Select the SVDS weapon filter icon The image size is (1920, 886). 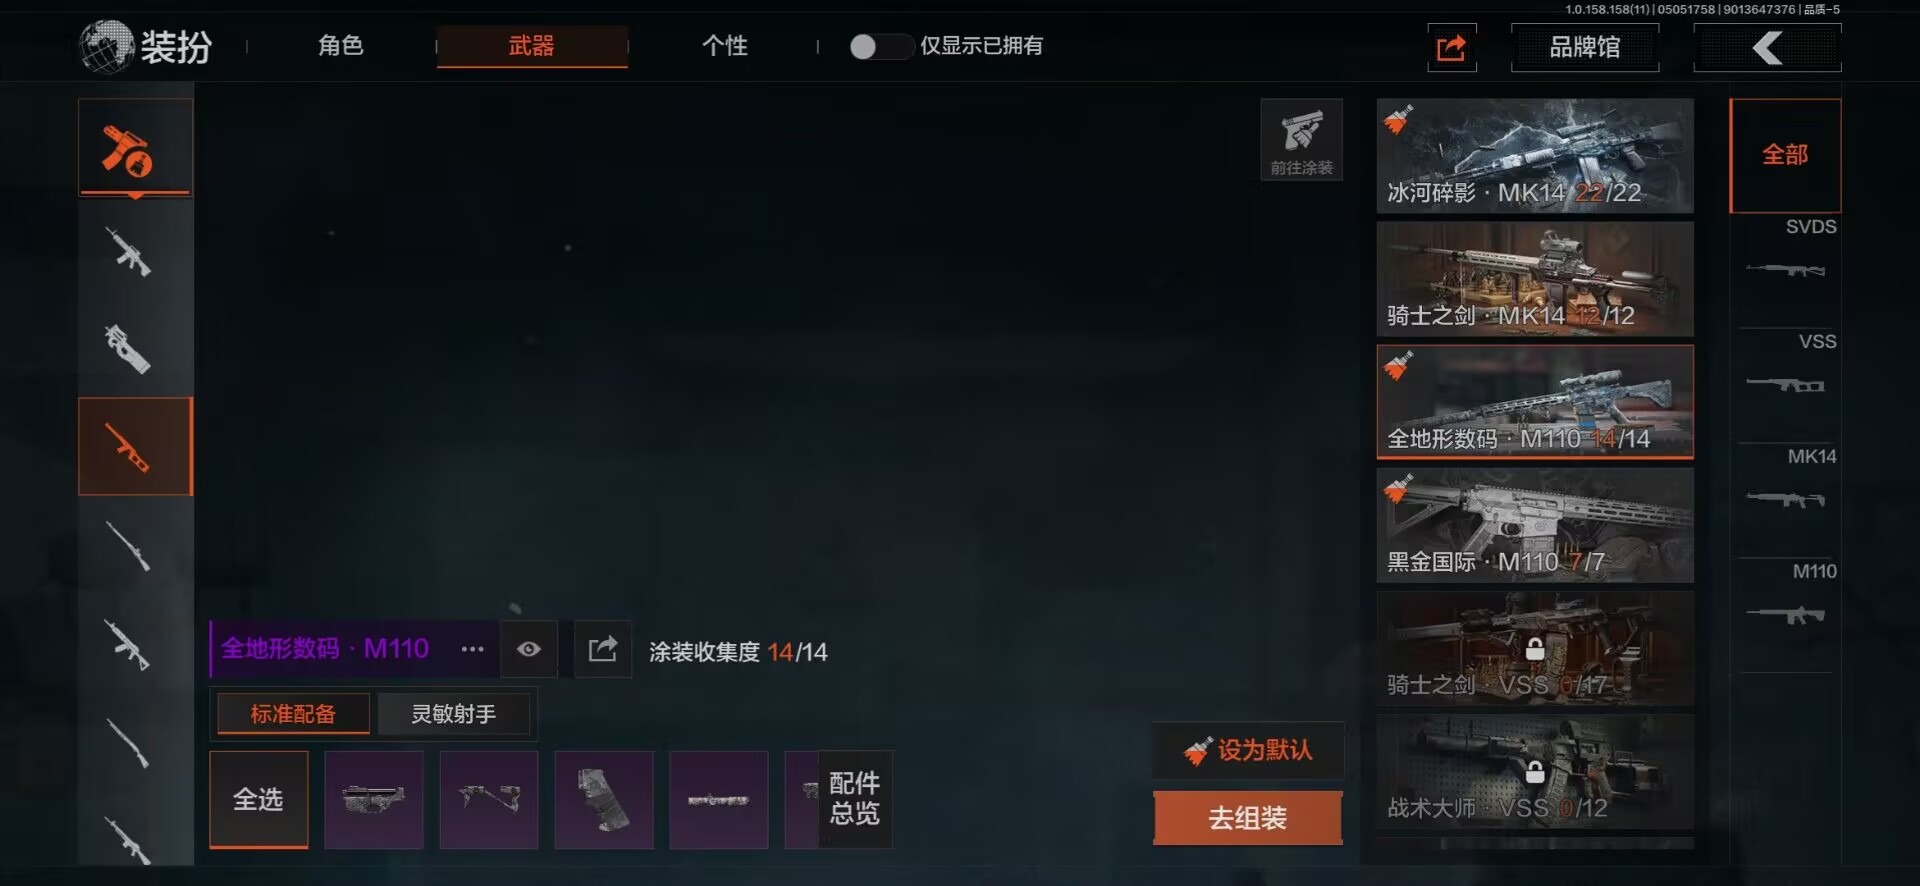pyautogui.click(x=1786, y=257)
